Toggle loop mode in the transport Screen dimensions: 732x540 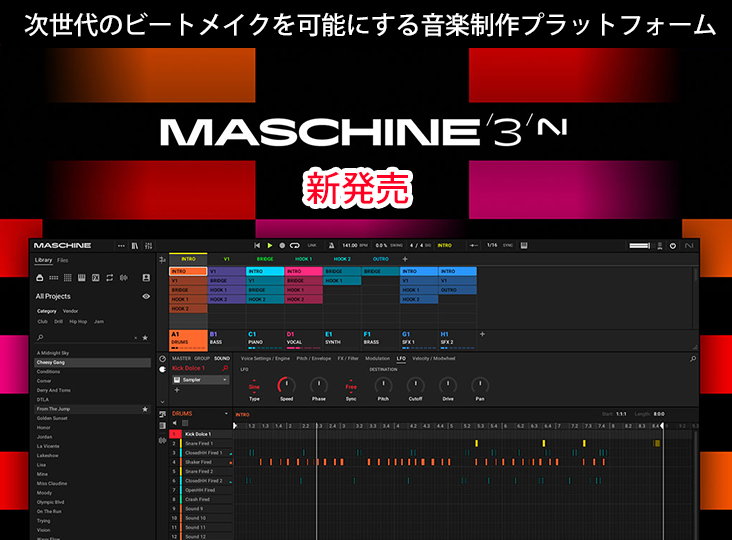tap(295, 245)
